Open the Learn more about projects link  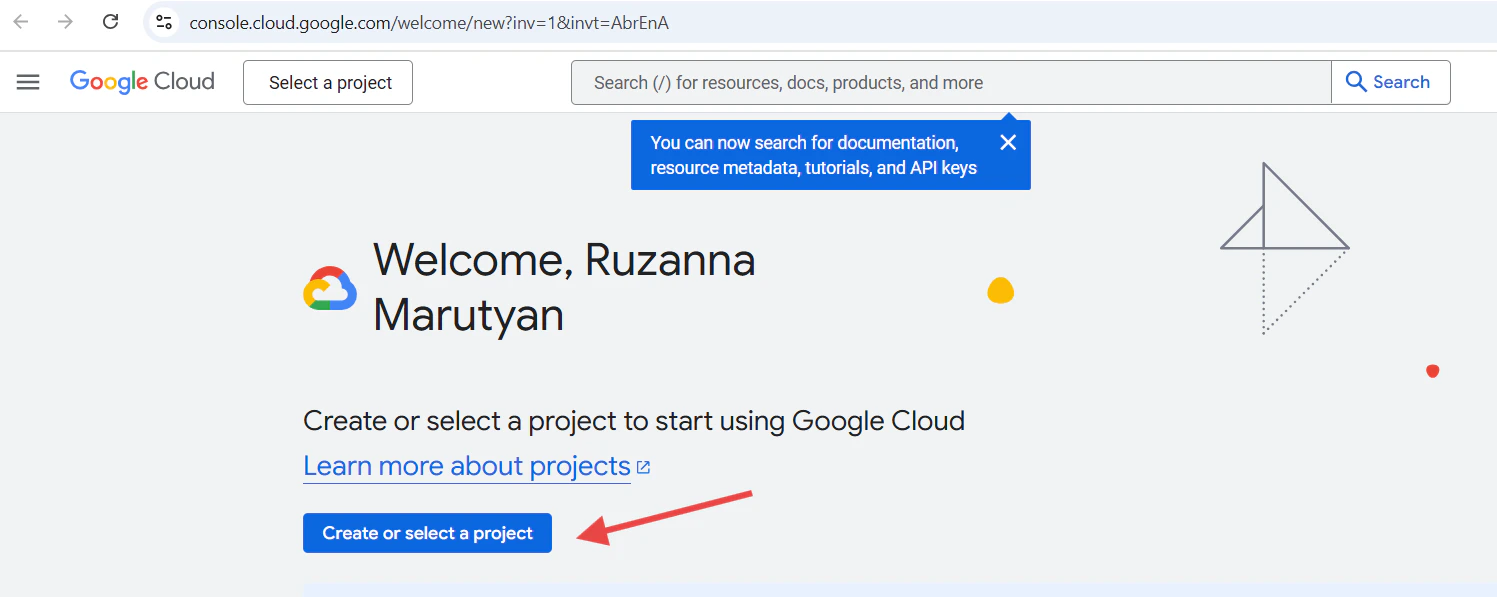pyautogui.click(x=466, y=466)
